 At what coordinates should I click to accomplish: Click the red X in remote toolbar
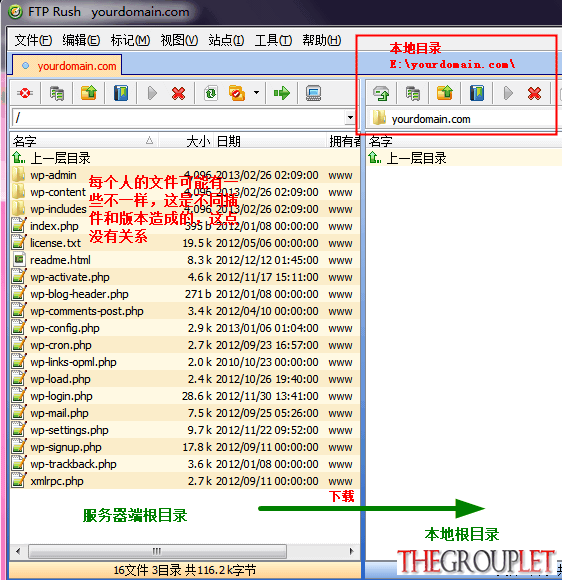pos(178,93)
